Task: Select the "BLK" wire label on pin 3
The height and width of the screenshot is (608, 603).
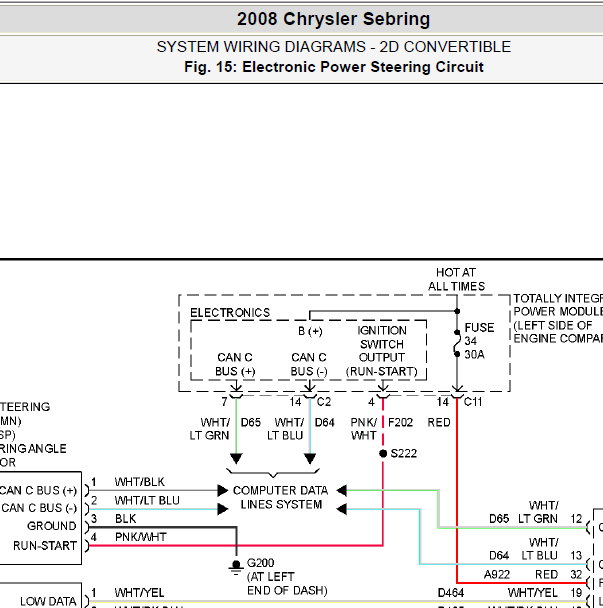Action: pos(125,519)
